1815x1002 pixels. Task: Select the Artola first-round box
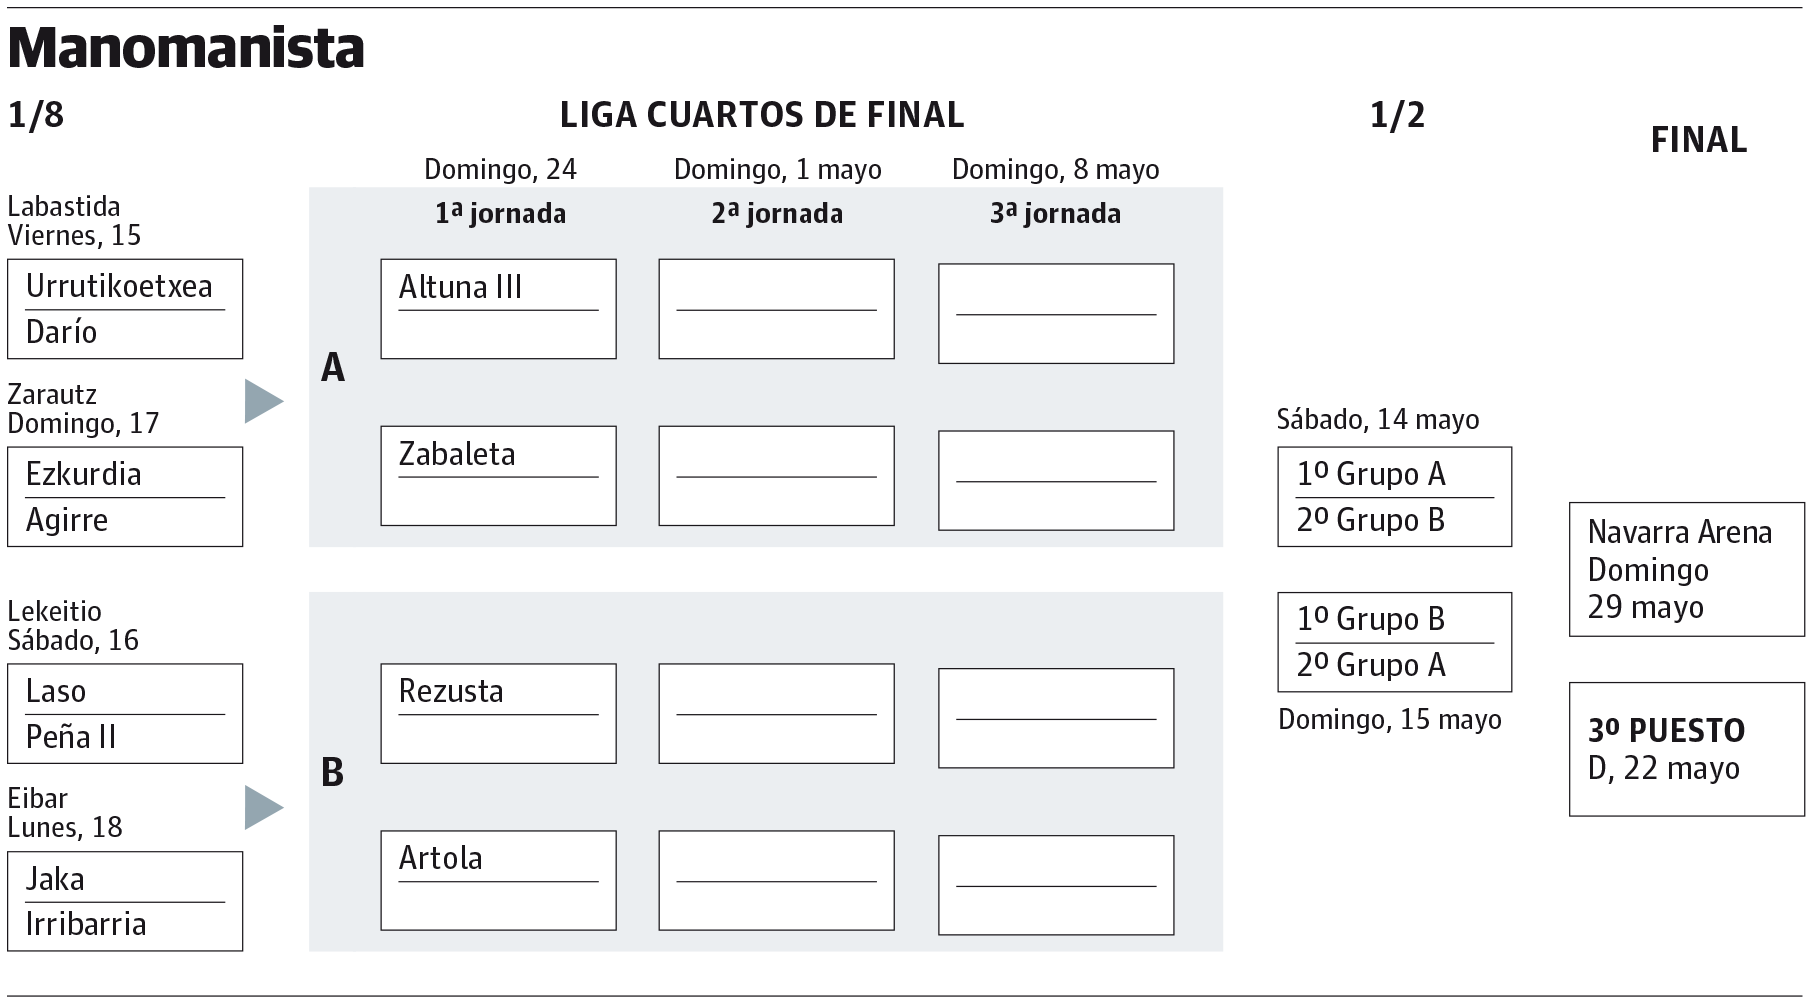[498, 881]
